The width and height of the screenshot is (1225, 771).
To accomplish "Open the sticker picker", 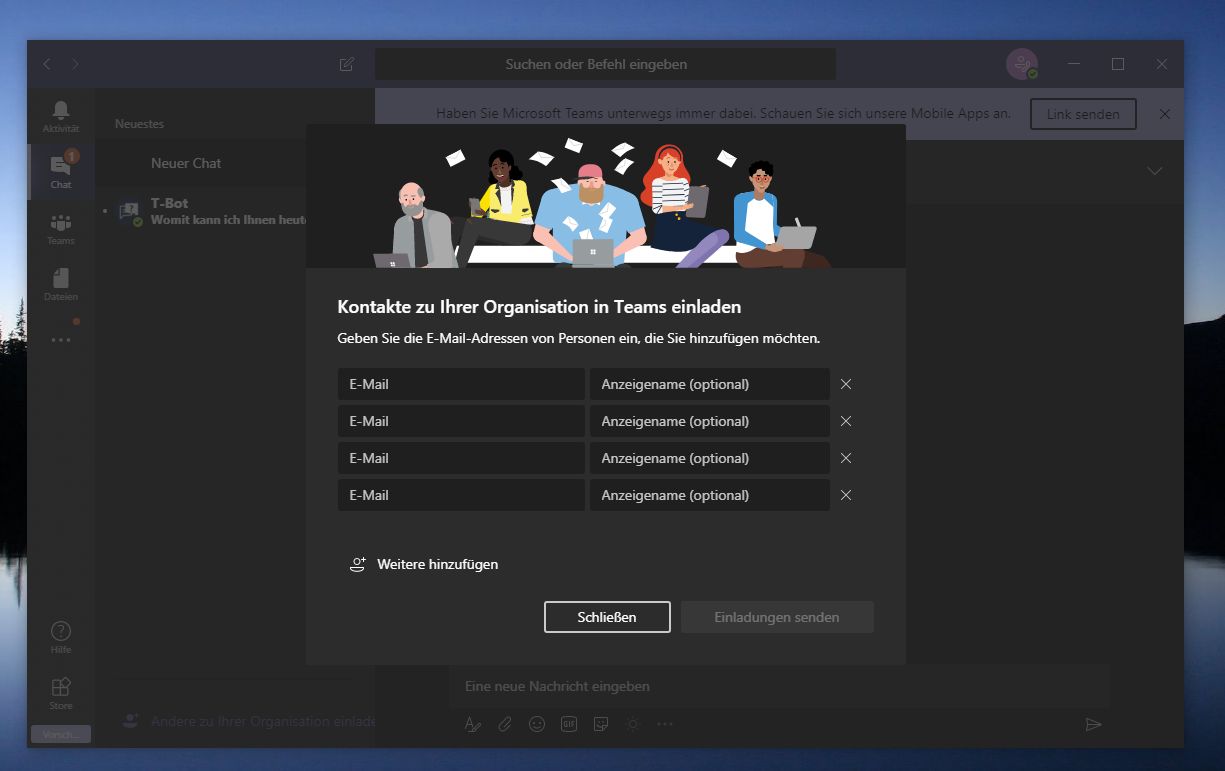I will click(x=601, y=724).
